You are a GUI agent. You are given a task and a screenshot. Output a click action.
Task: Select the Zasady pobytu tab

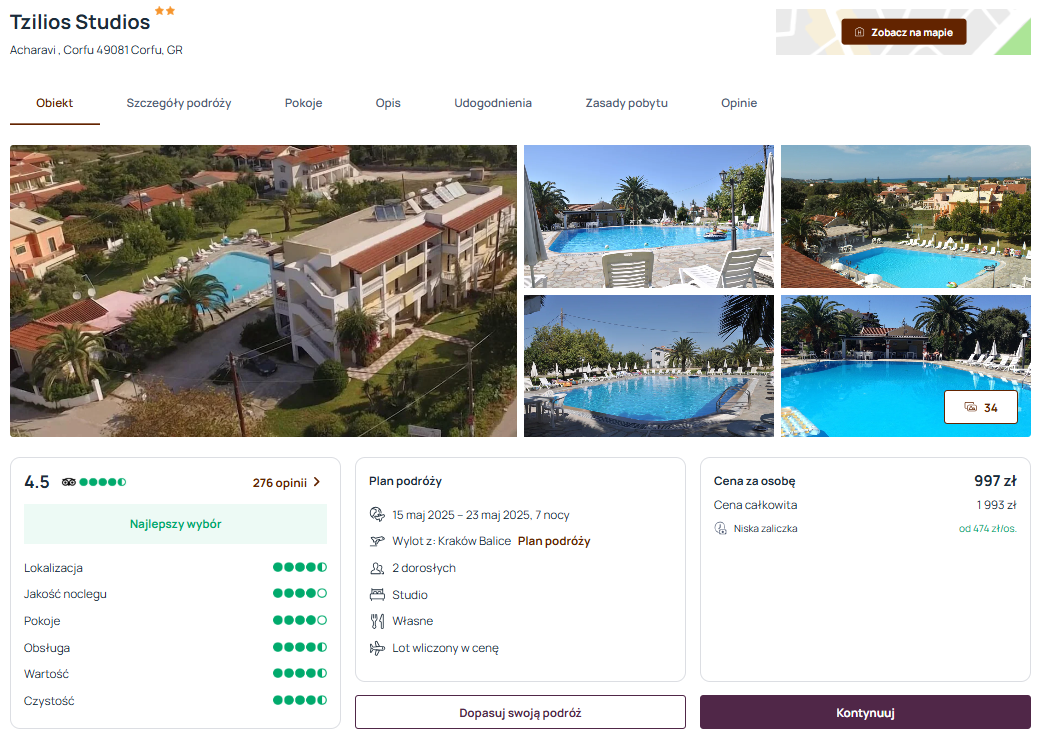626,103
